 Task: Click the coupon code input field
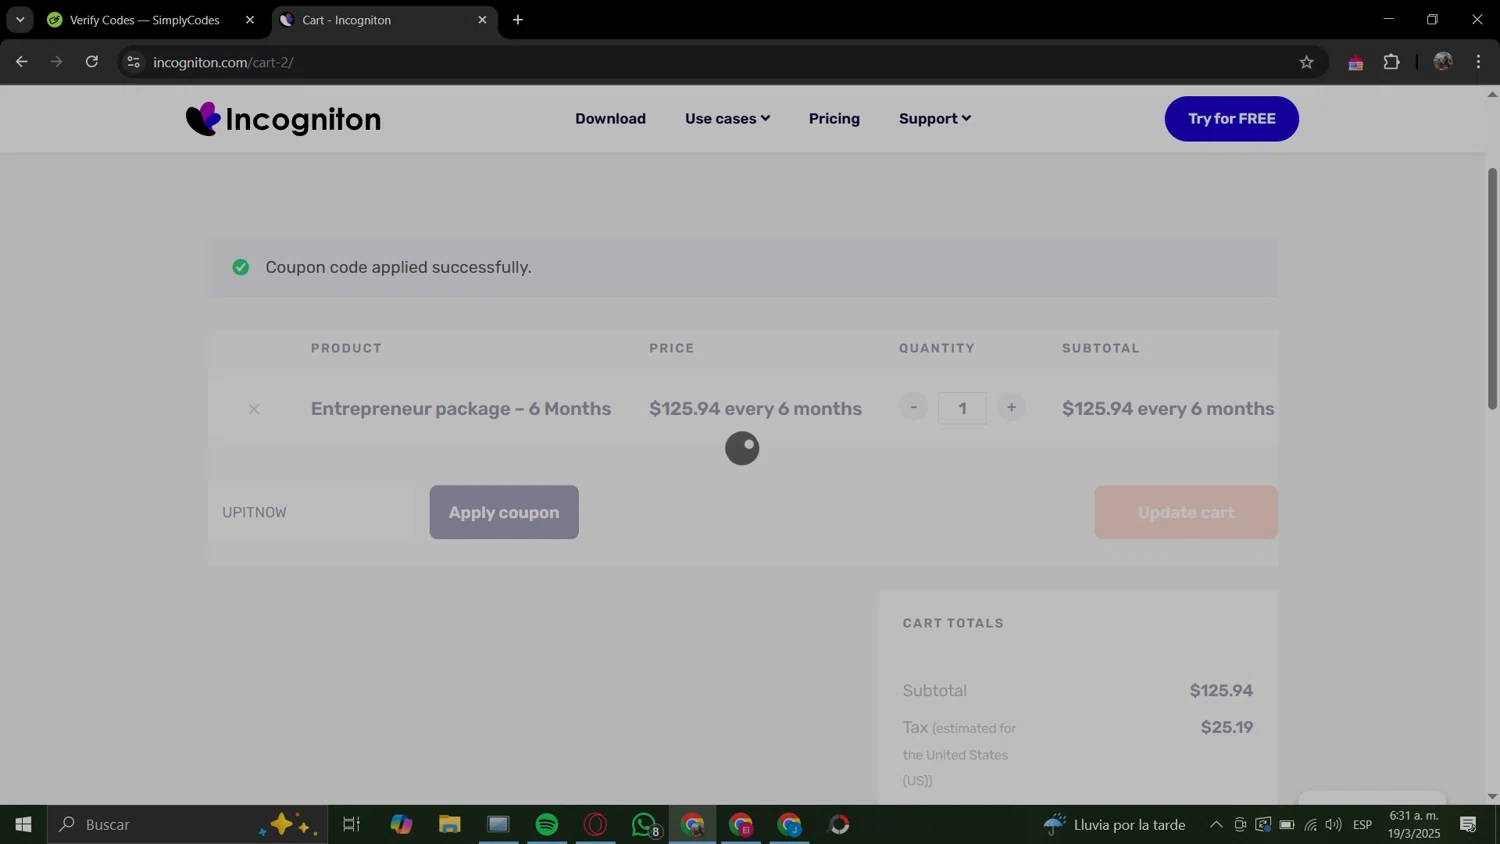coord(311,512)
